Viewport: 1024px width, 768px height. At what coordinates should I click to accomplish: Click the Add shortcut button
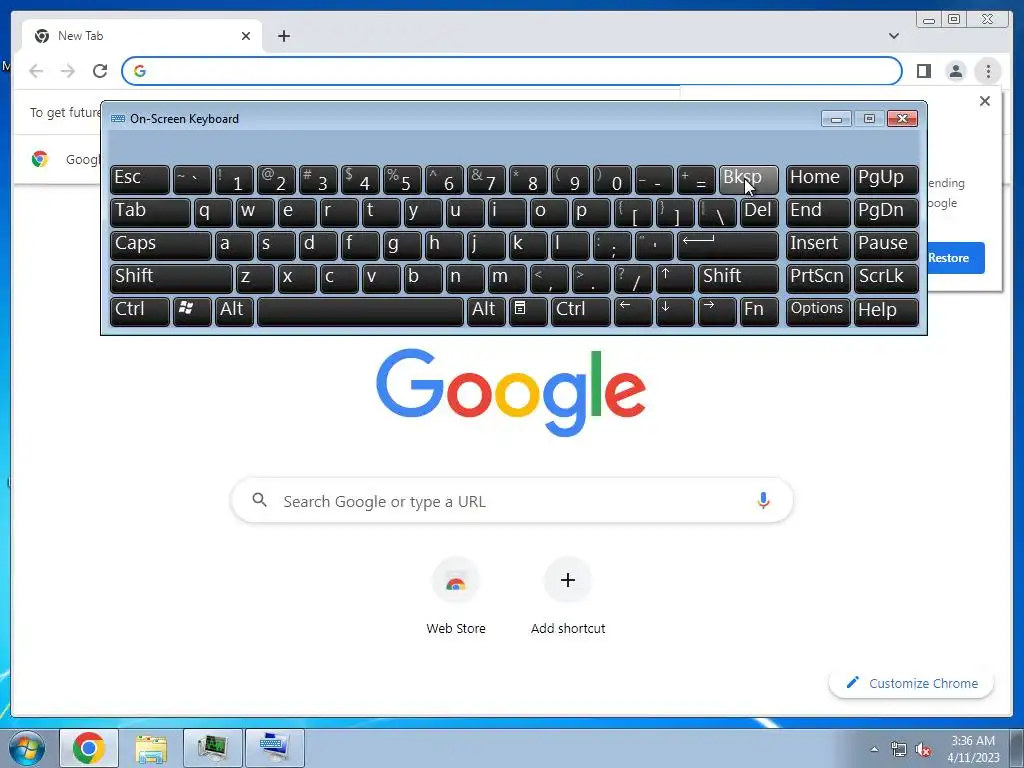tap(568, 596)
